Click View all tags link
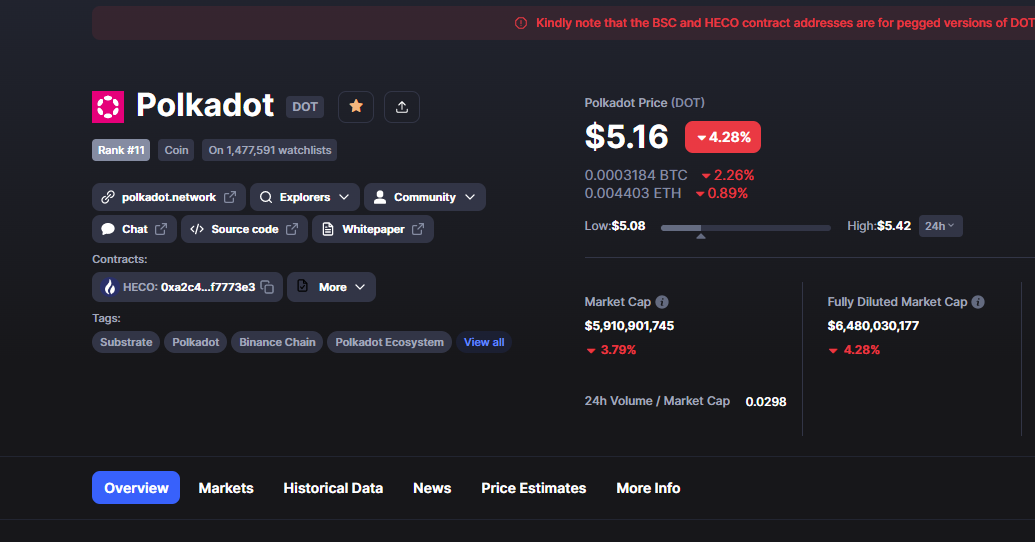This screenshot has width=1035, height=542. click(x=484, y=342)
